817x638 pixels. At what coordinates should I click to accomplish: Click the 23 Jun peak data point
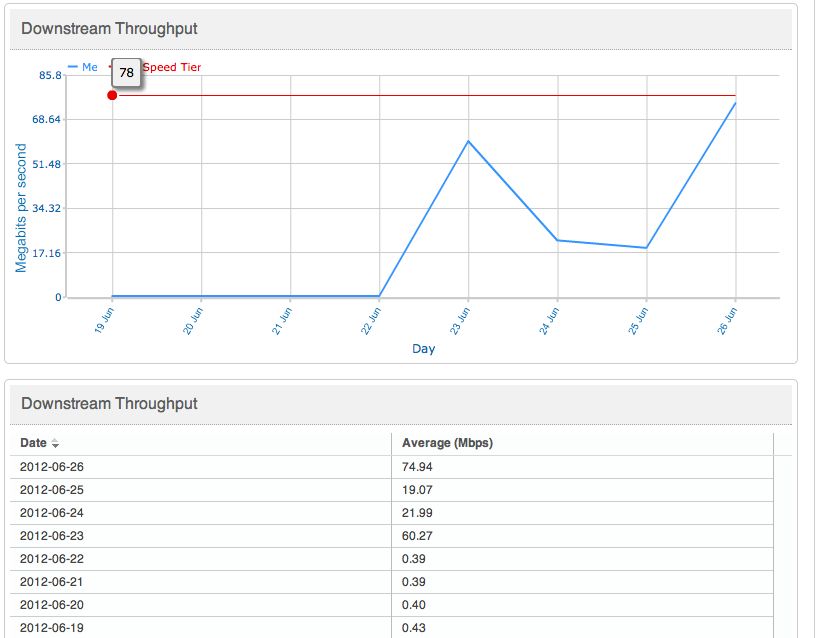click(x=468, y=141)
